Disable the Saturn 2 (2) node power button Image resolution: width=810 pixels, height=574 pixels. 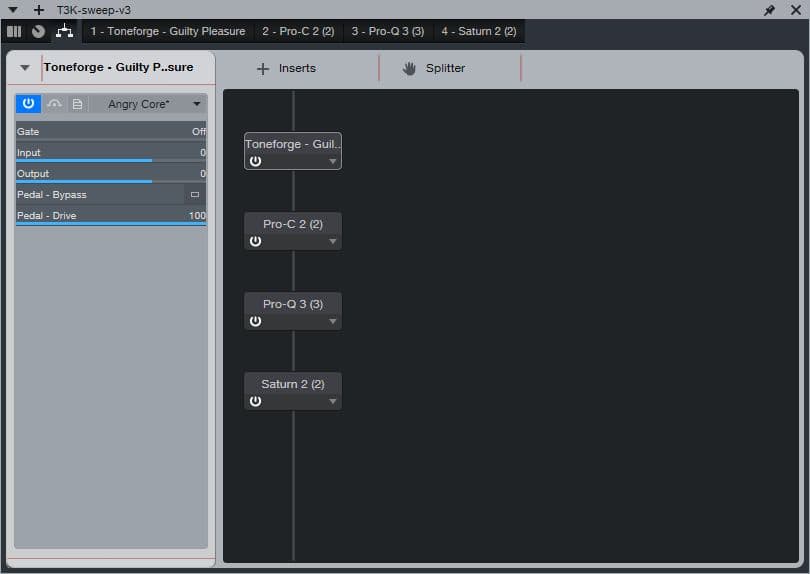pos(255,401)
